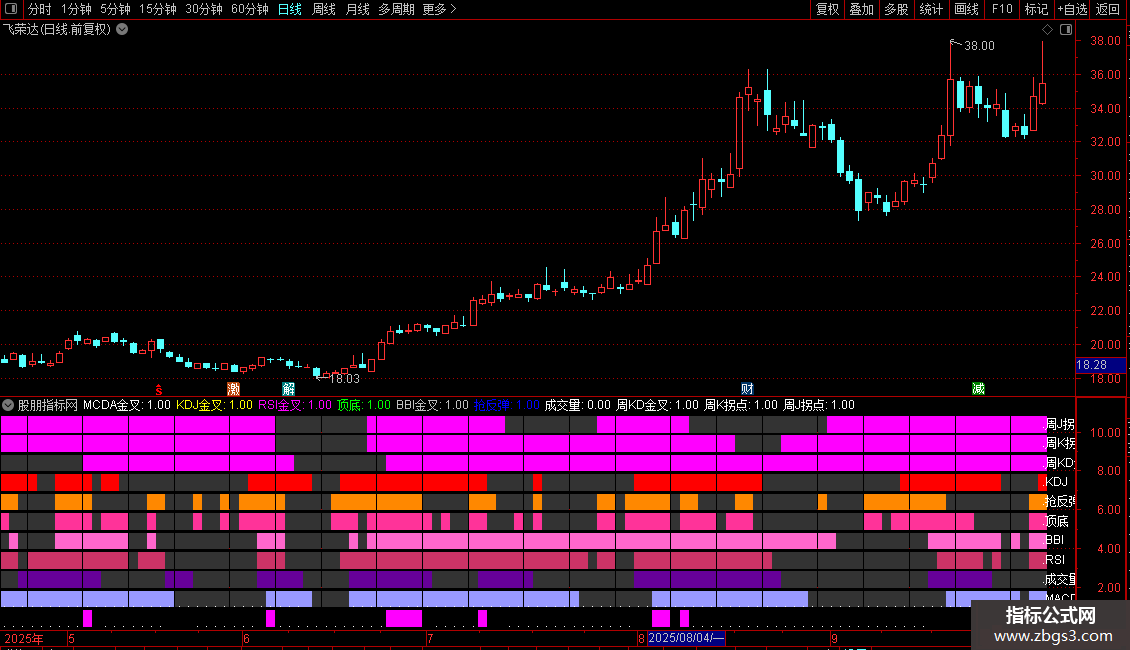The height and width of the screenshot is (650, 1130).
Task: Switch to 分时 chart
Action: click(x=40, y=9)
